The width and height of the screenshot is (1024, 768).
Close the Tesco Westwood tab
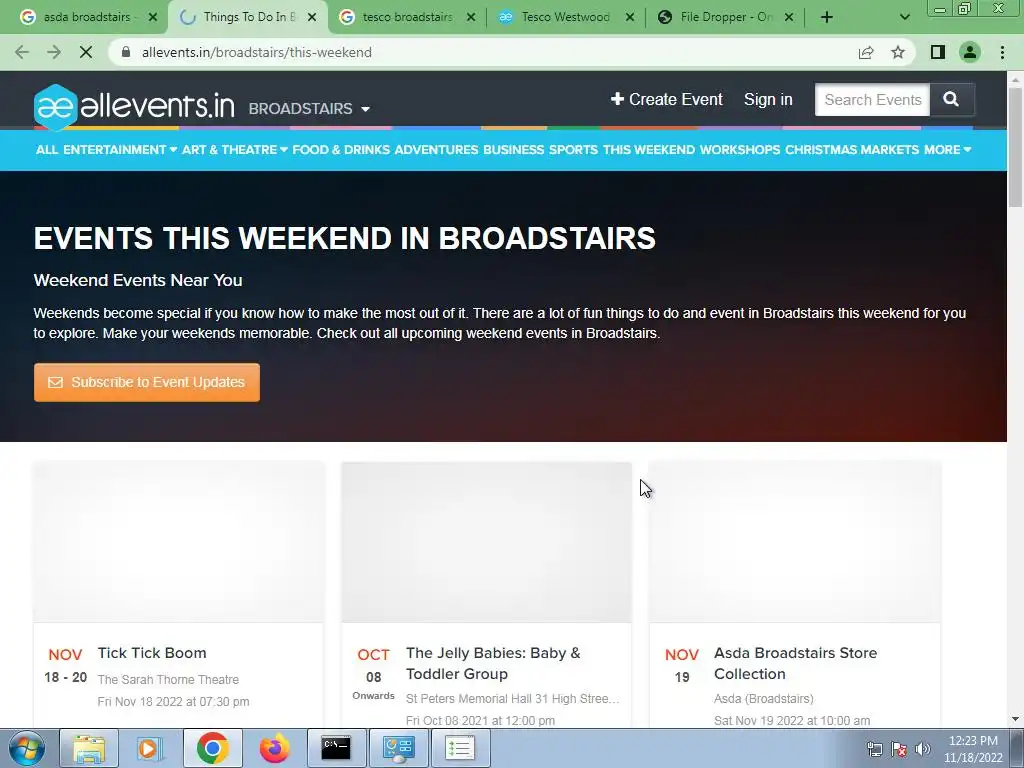pyautogui.click(x=630, y=17)
